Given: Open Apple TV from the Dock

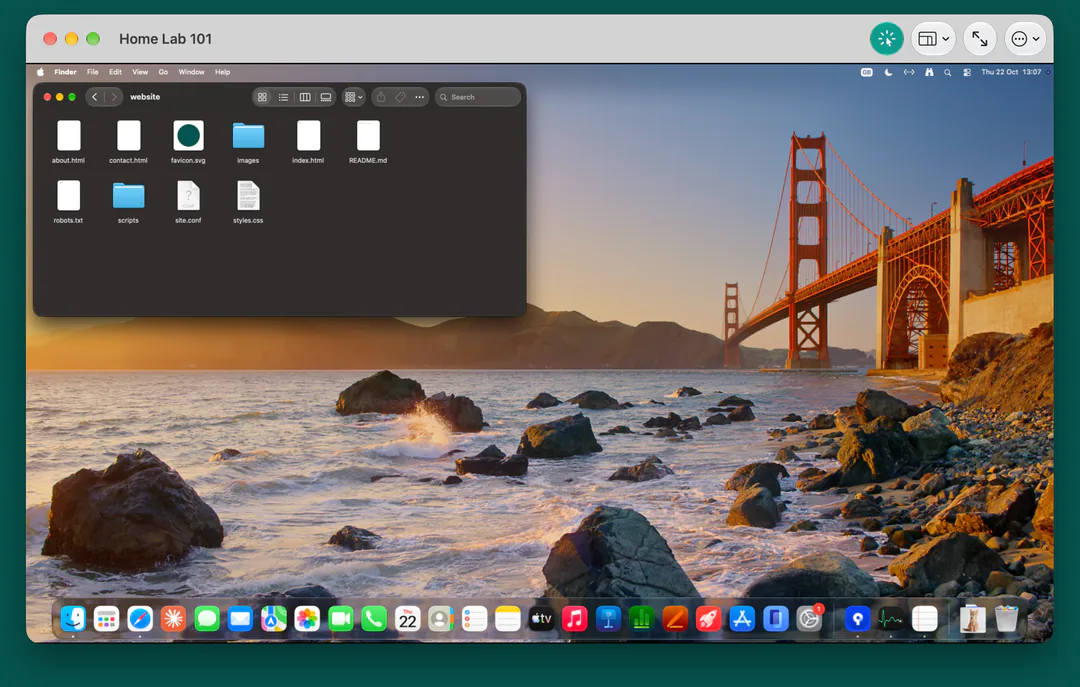Looking at the screenshot, I should (x=541, y=619).
